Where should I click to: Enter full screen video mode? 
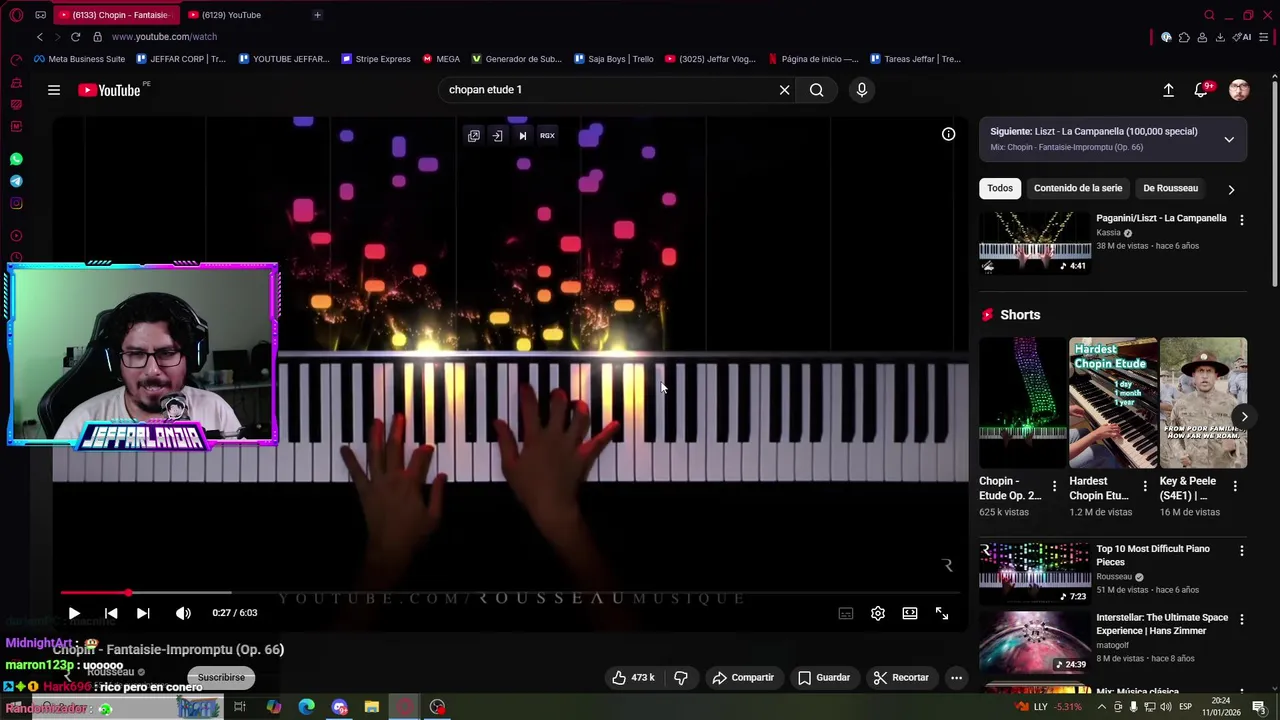pos(942,613)
